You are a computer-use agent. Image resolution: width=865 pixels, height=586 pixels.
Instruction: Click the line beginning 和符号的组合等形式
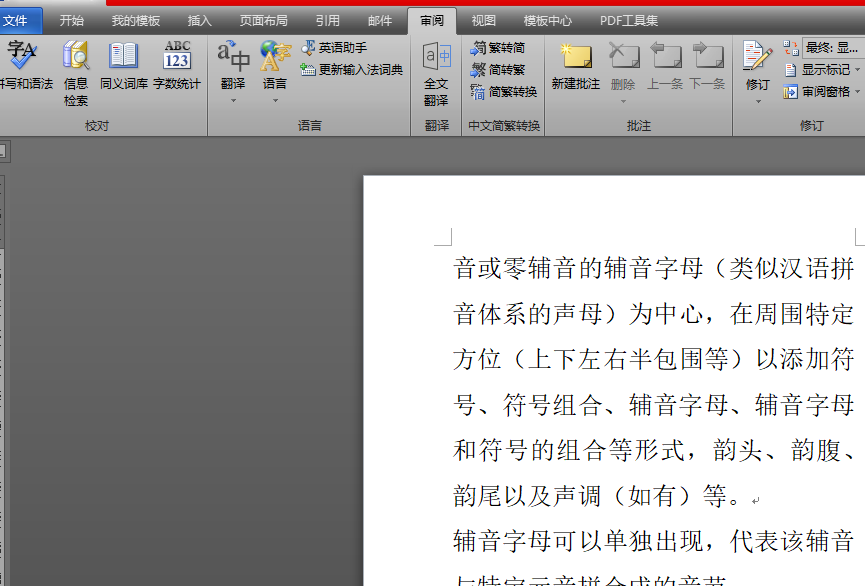(653, 450)
